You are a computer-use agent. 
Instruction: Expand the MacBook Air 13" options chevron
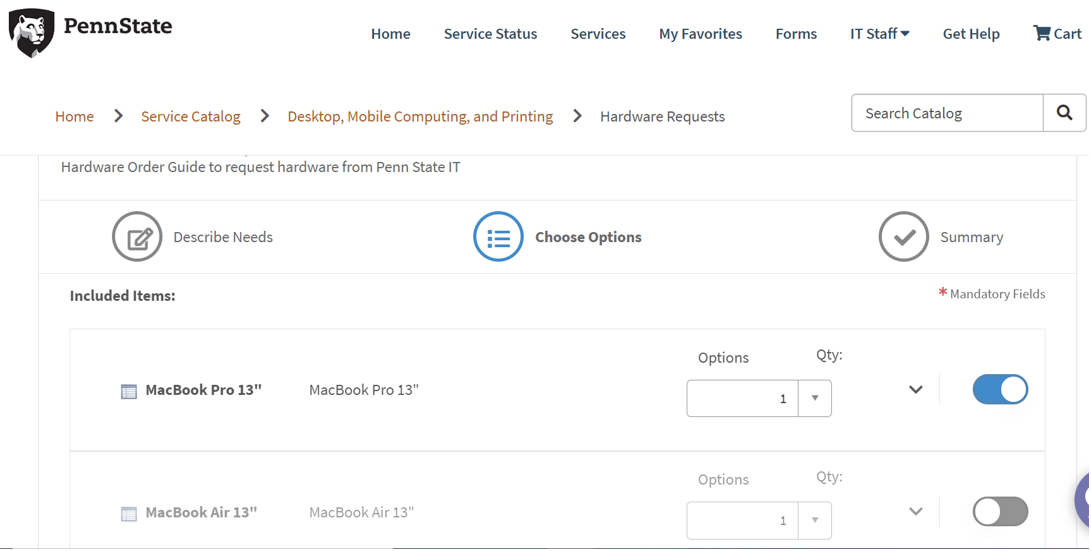tap(915, 511)
